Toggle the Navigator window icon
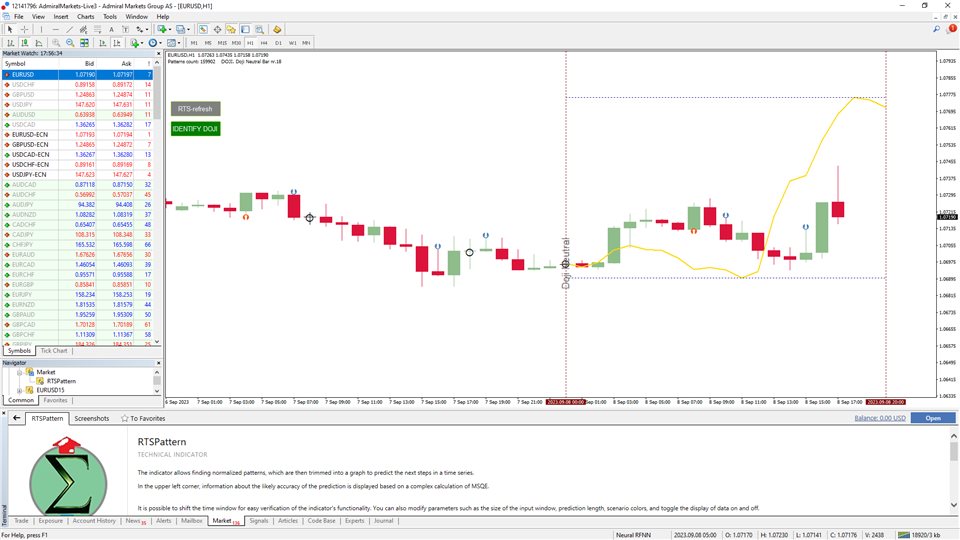This screenshot has width=960, height=540. (x=231, y=29)
